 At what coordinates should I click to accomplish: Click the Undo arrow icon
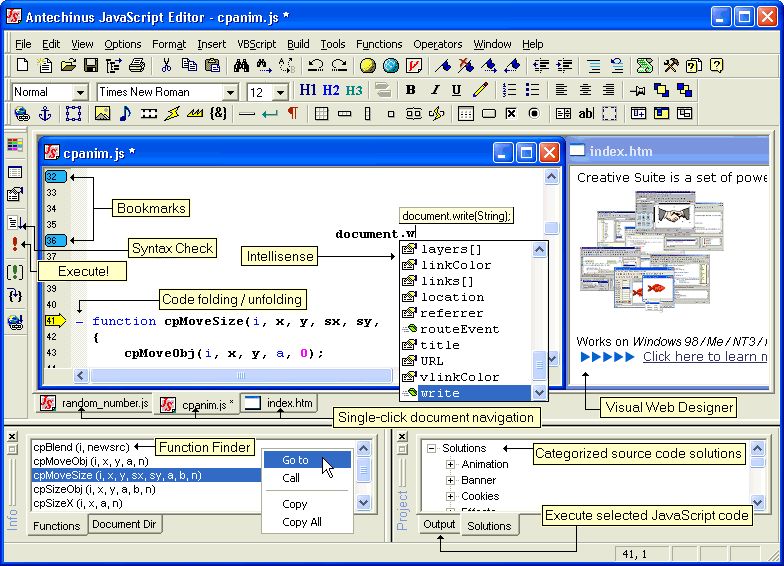(x=315, y=66)
